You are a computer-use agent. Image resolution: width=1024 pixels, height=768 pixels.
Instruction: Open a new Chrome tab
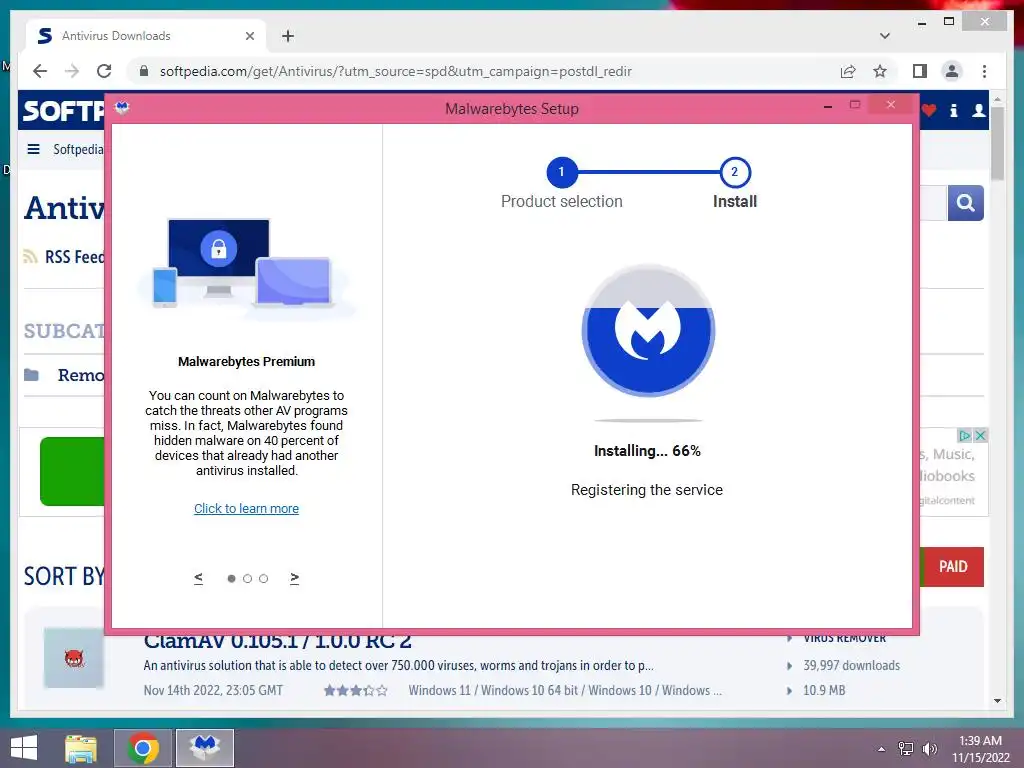click(288, 36)
